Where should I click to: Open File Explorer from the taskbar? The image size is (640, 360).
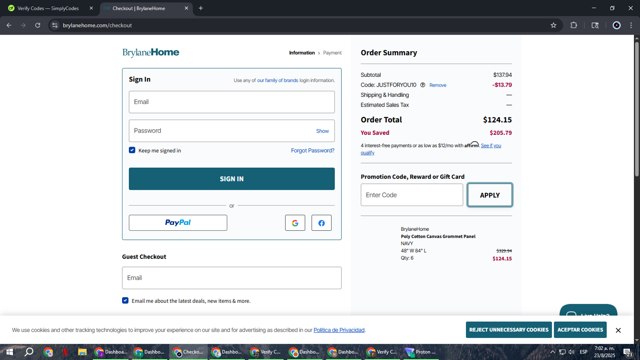pyautogui.click(x=82, y=352)
